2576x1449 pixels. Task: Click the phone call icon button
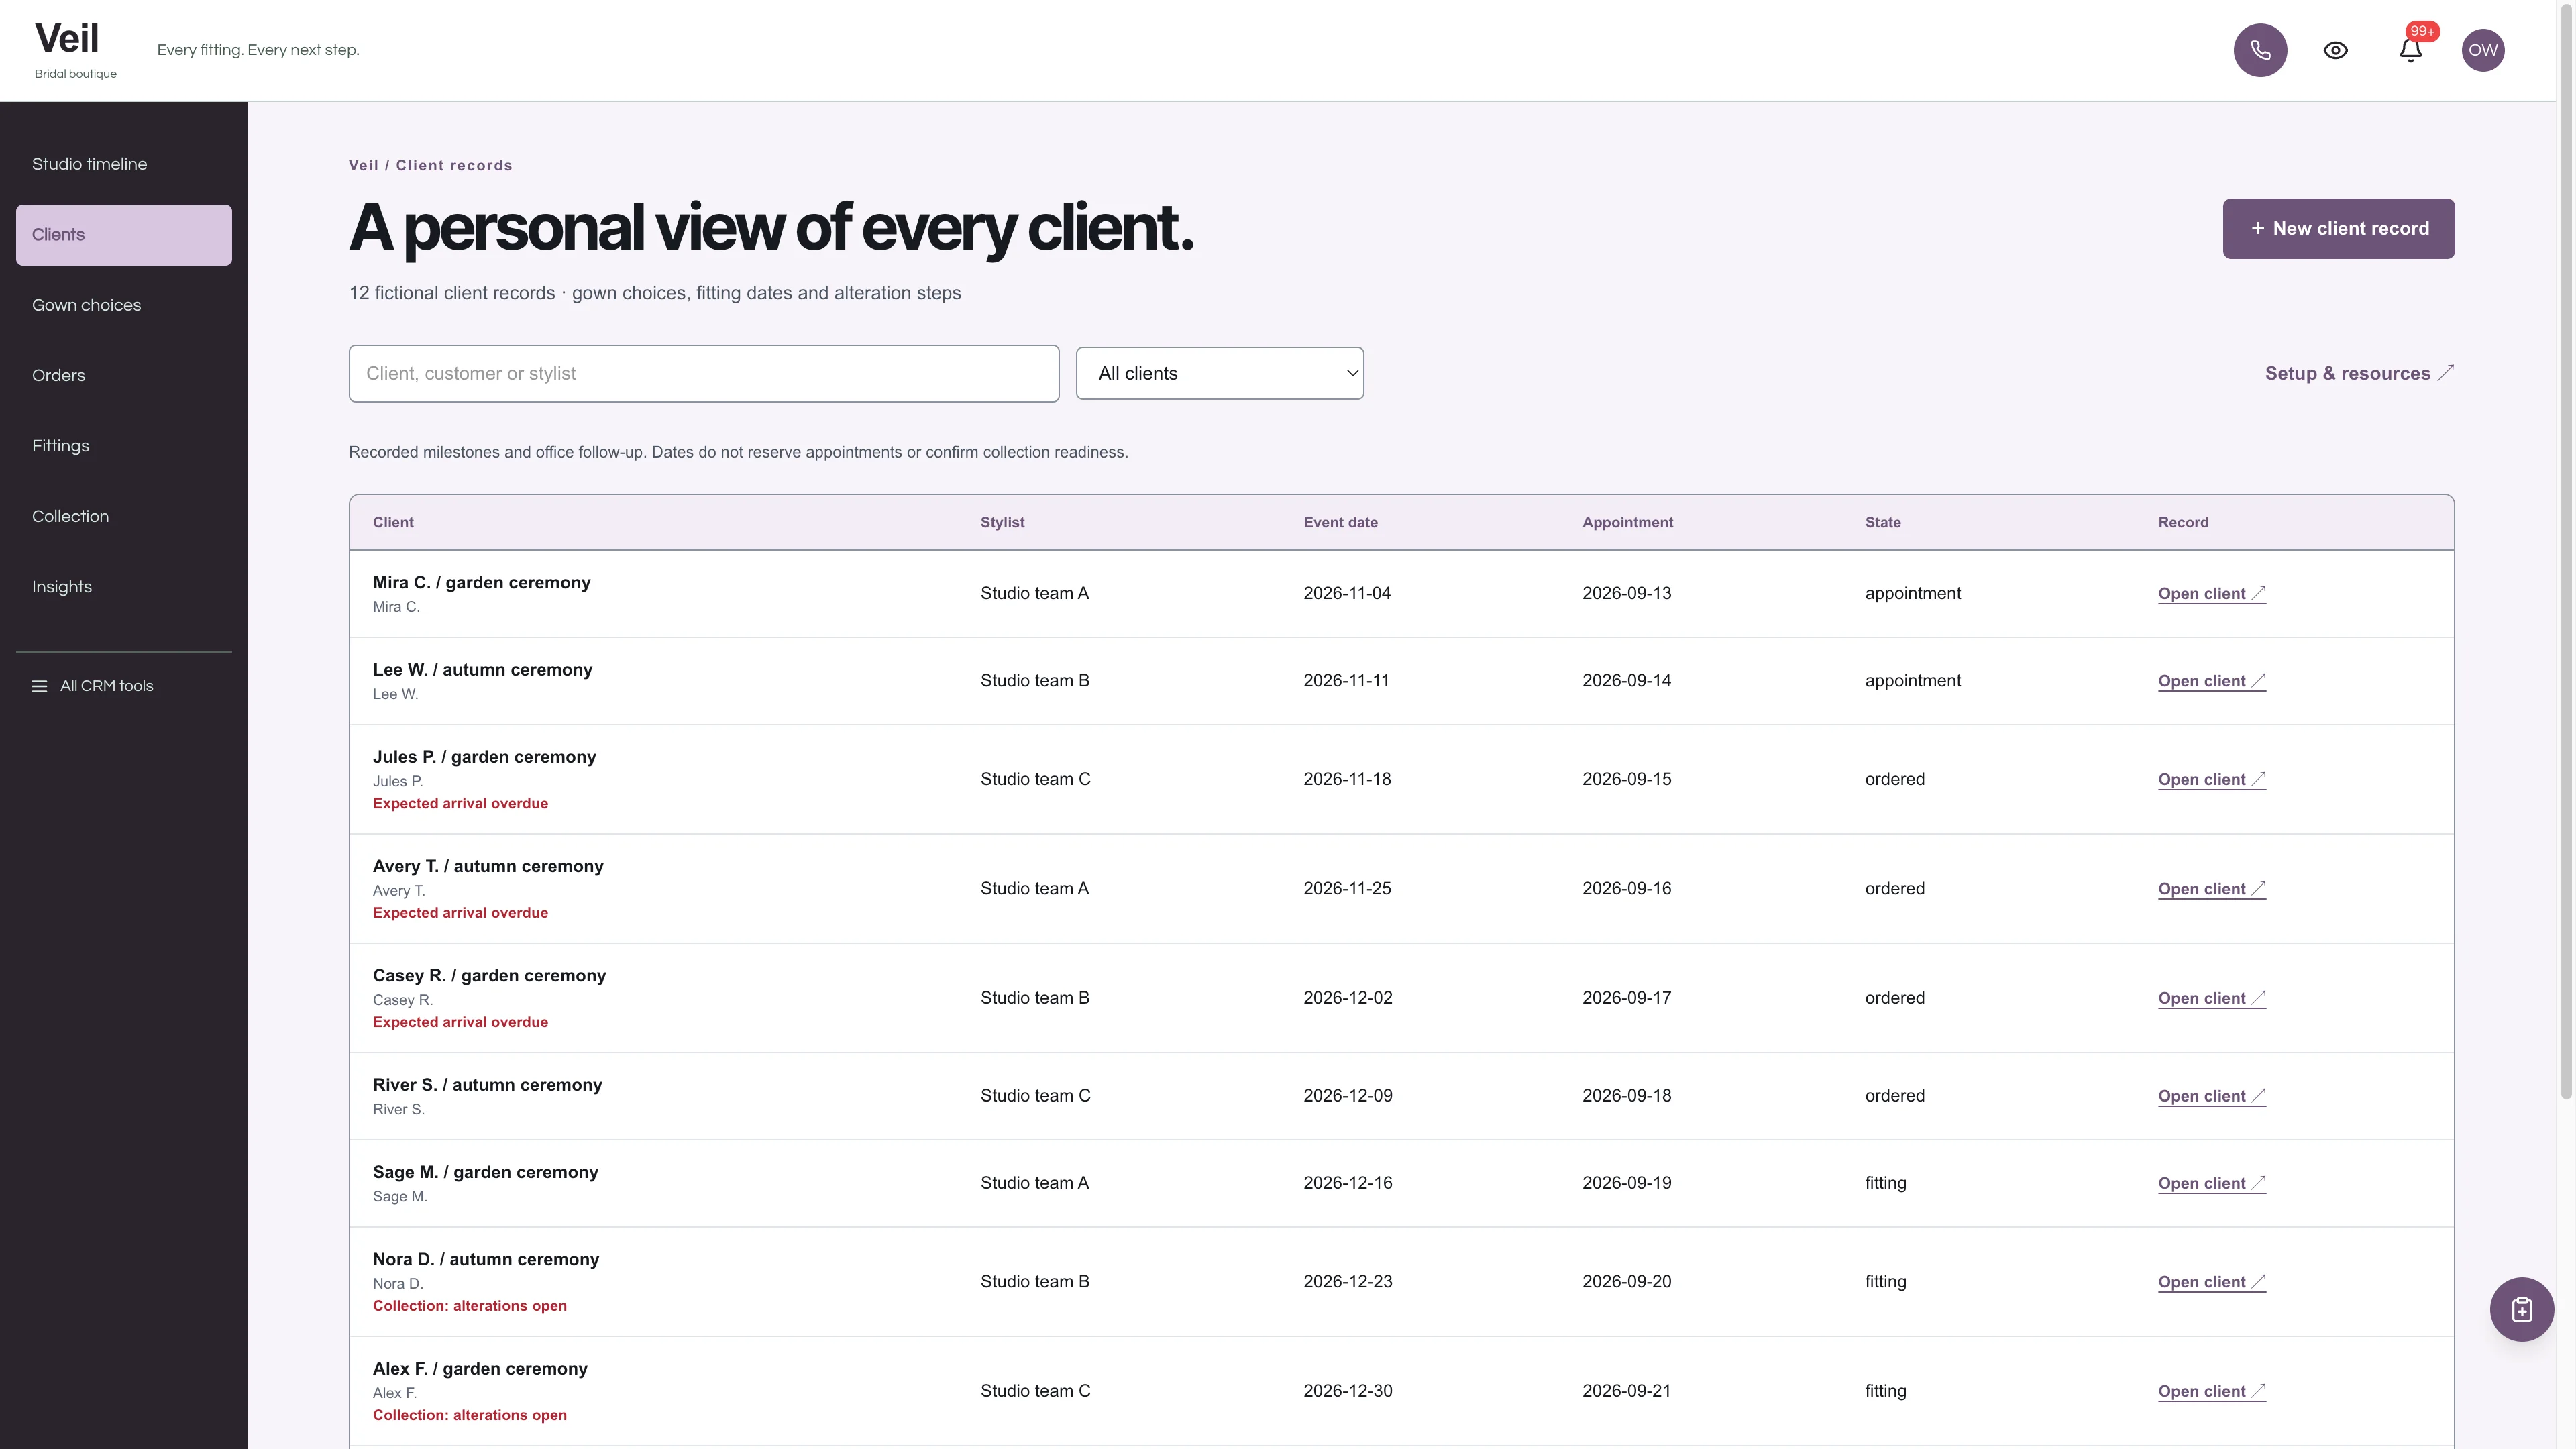[2260, 50]
